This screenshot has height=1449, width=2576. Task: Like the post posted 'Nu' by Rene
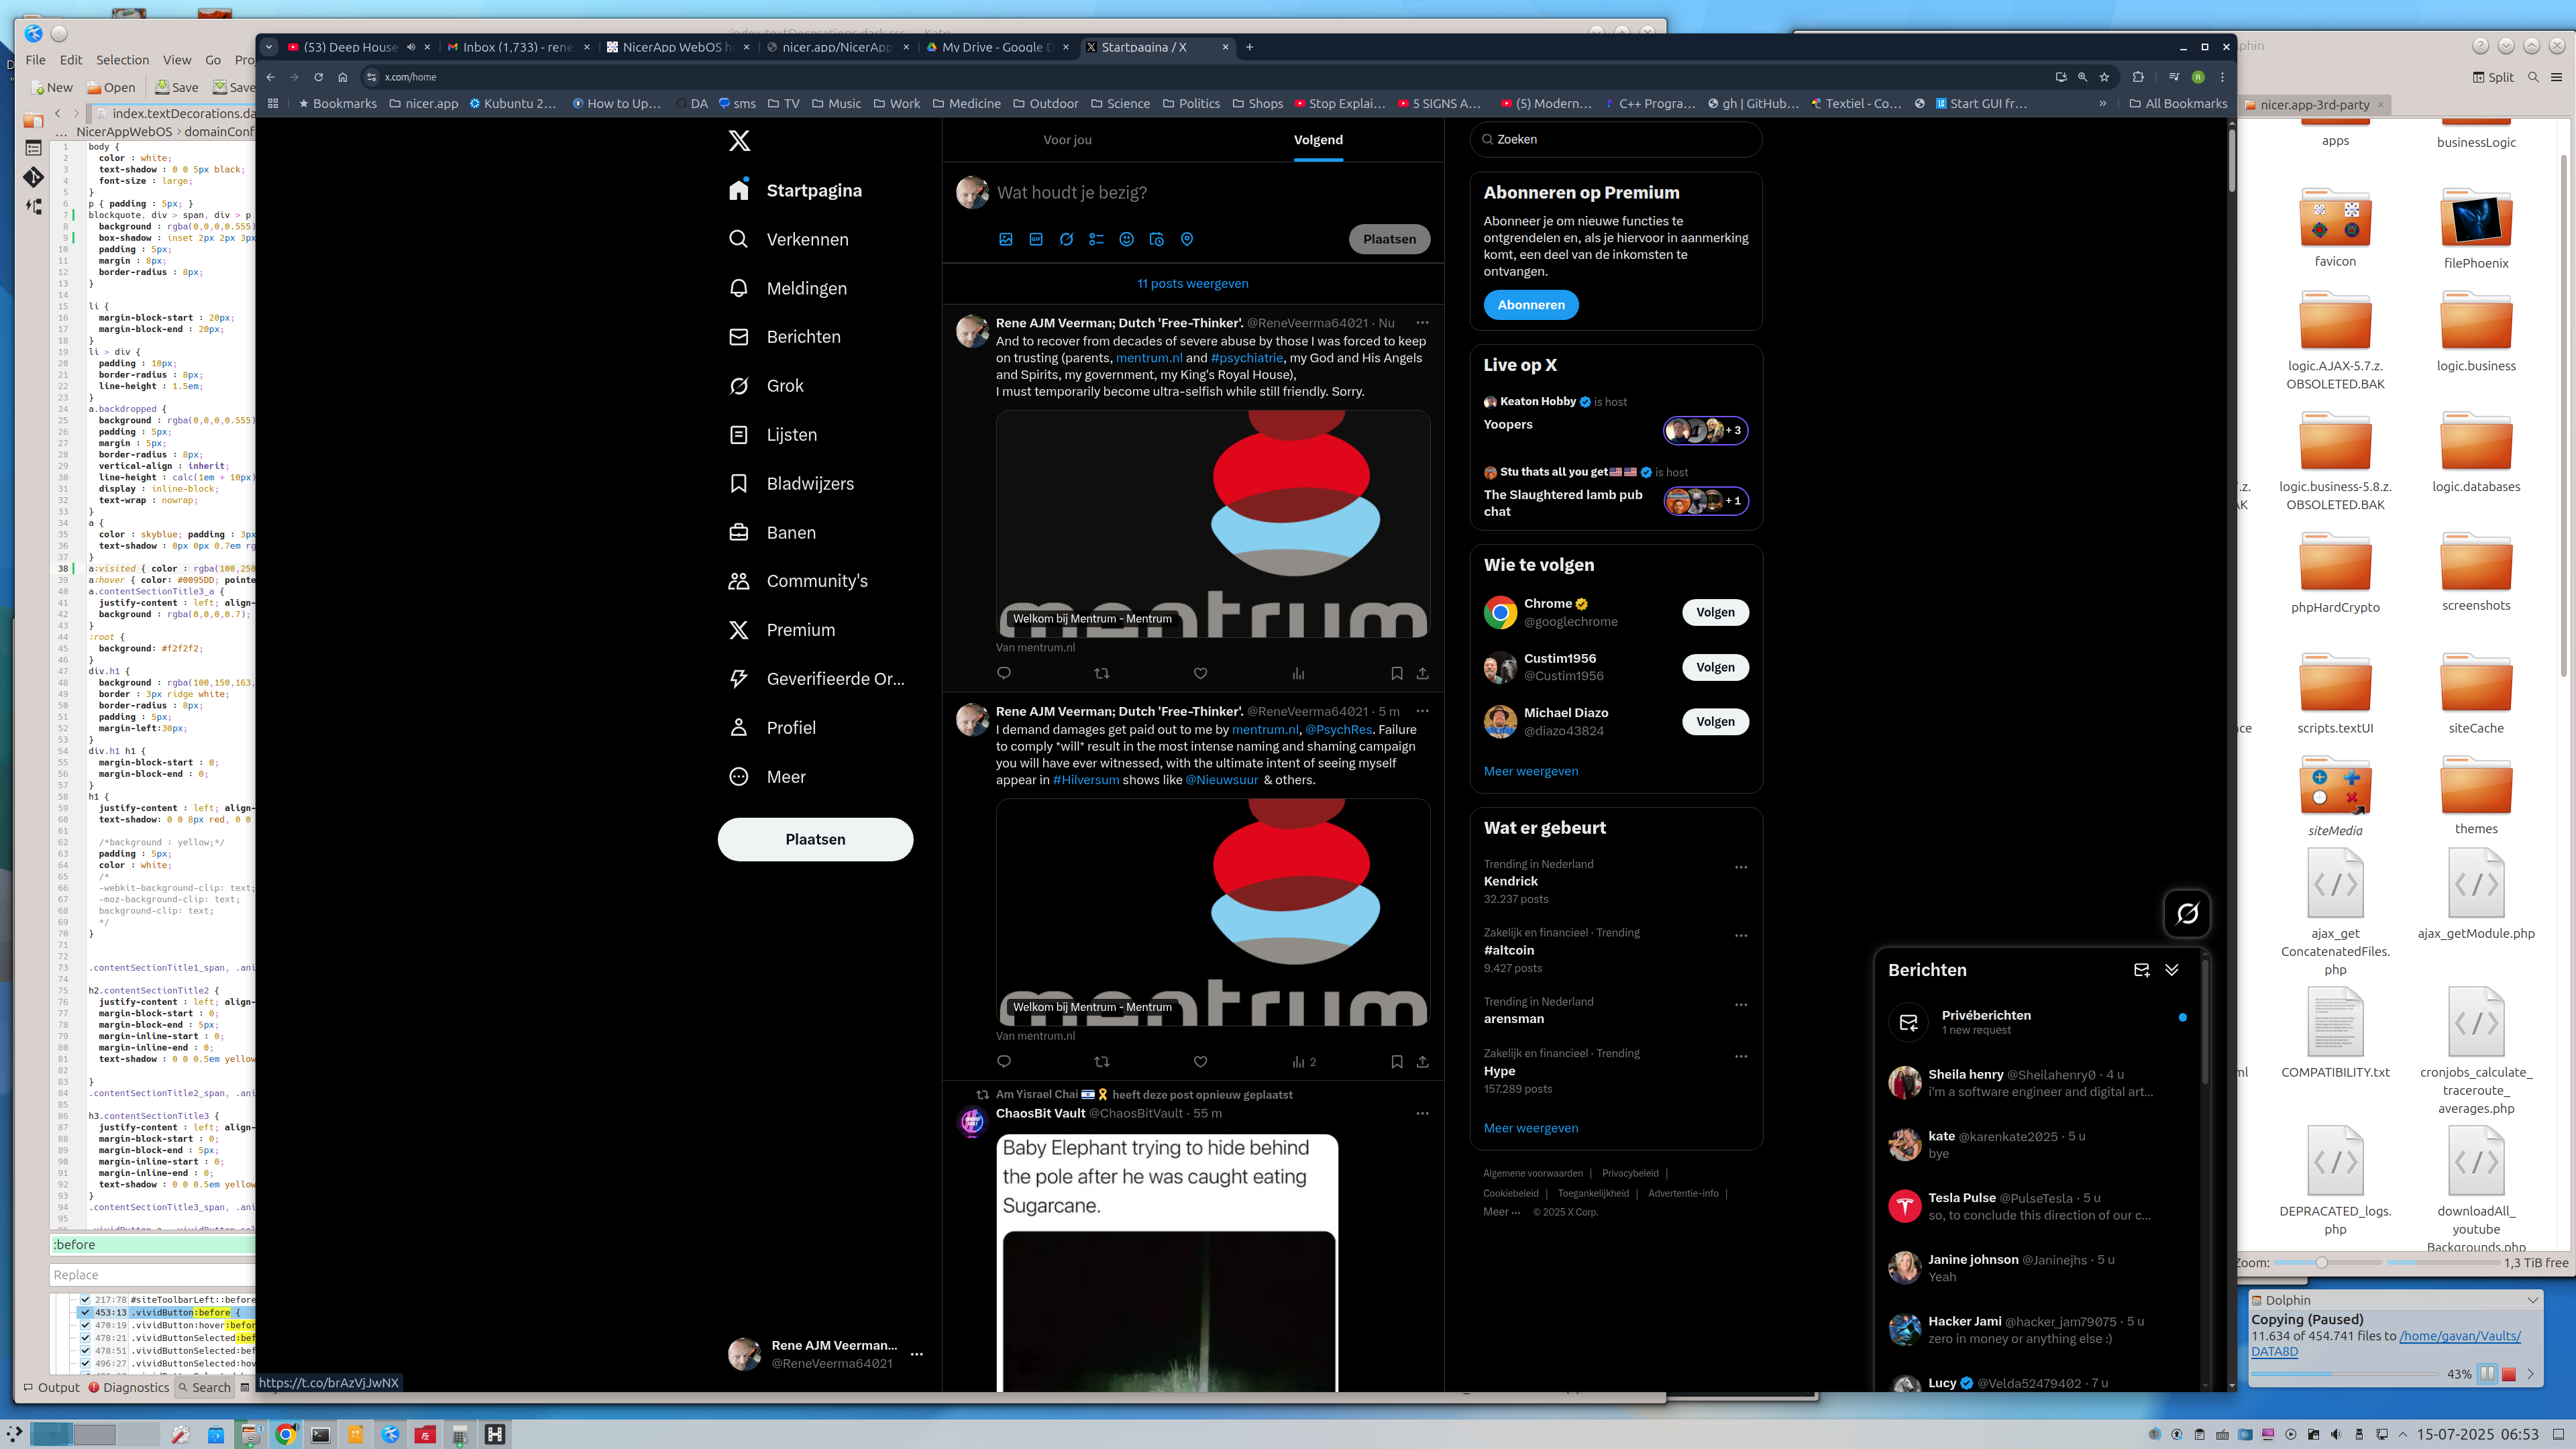coord(1201,673)
